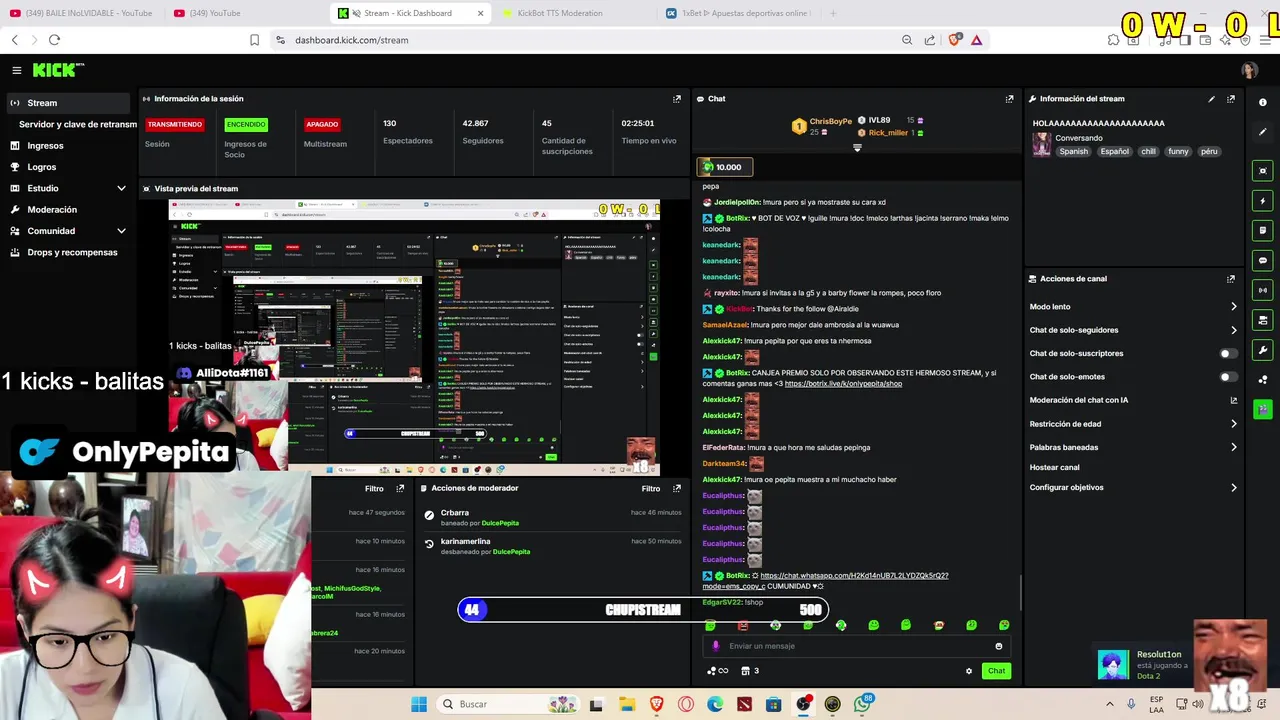Screen dimensions: 1280x720
Task: Open Palabras baneadas options arrow
Action: coord(1233,447)
